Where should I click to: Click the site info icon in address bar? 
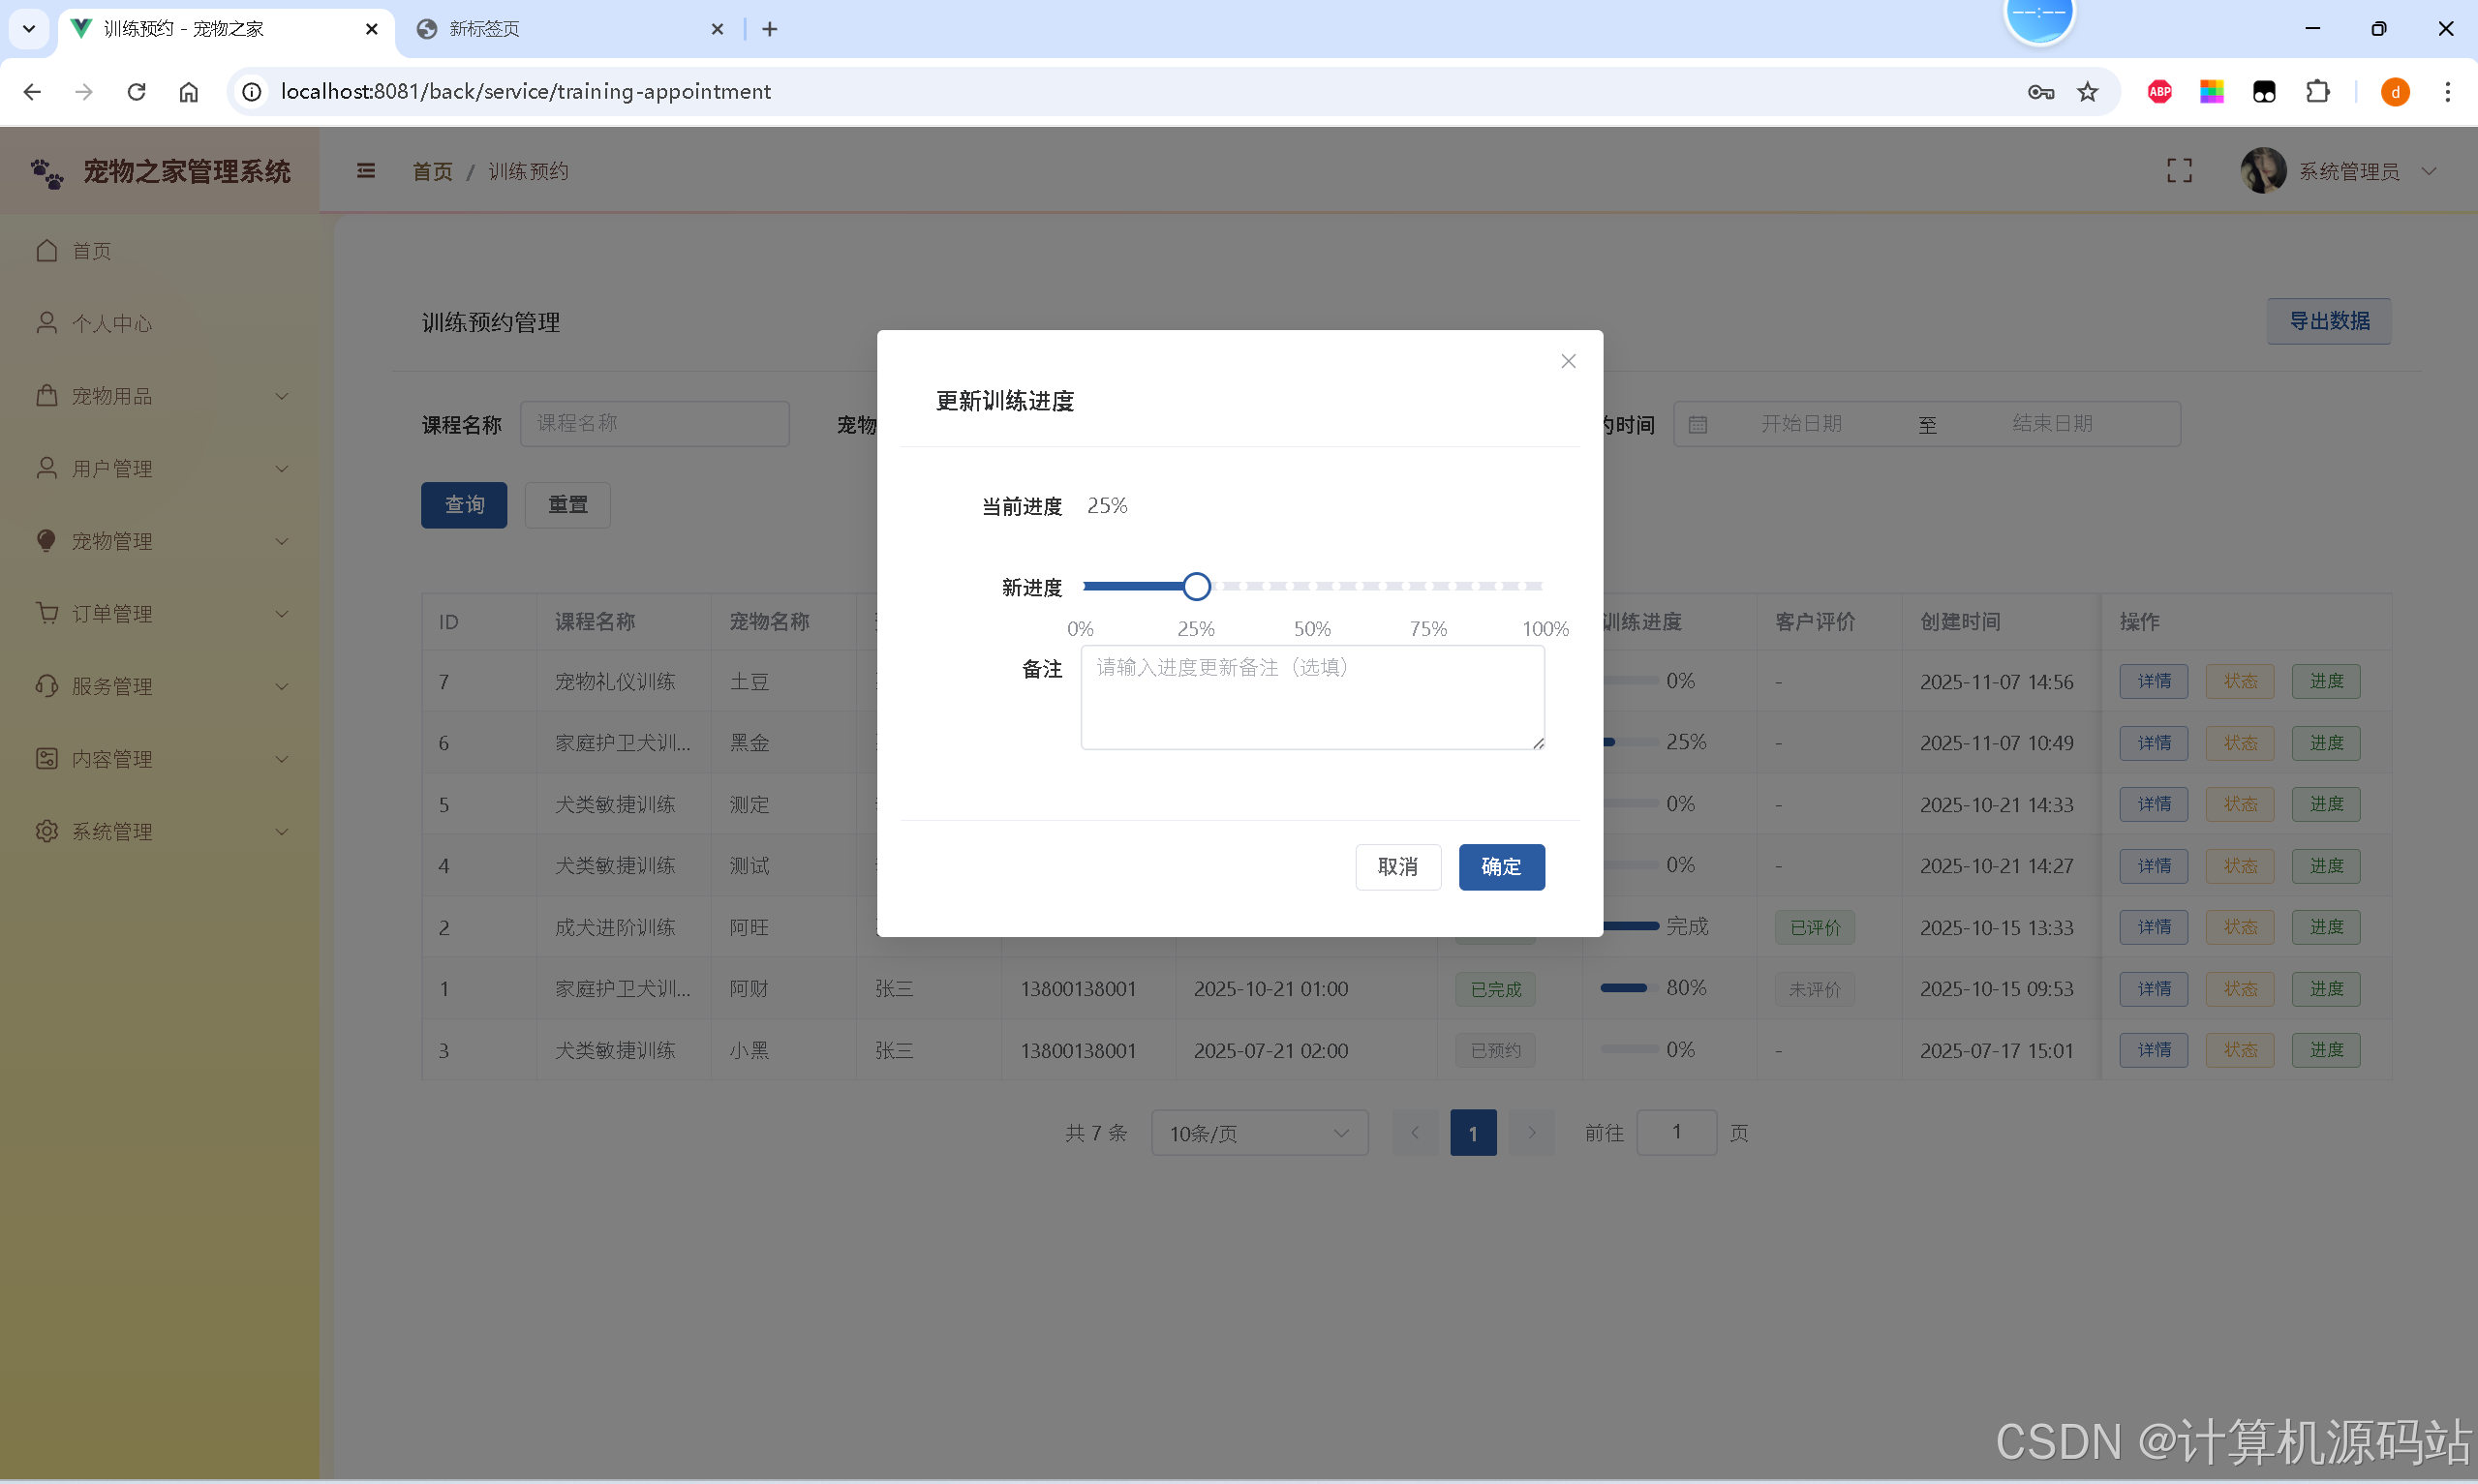252,92
